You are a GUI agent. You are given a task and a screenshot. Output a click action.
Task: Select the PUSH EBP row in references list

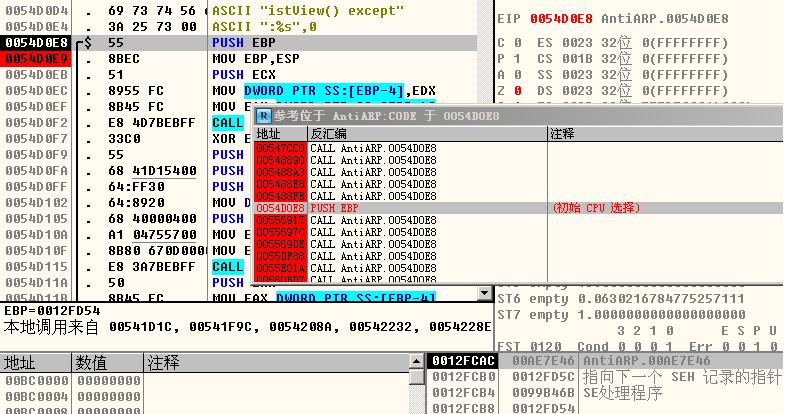click(x=518, y=208)
